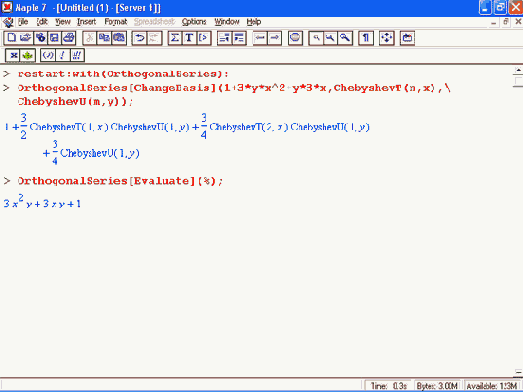Toggle nonprinting characters with the pilcrow icon
The image size is (523, 392).
point(366,38)
